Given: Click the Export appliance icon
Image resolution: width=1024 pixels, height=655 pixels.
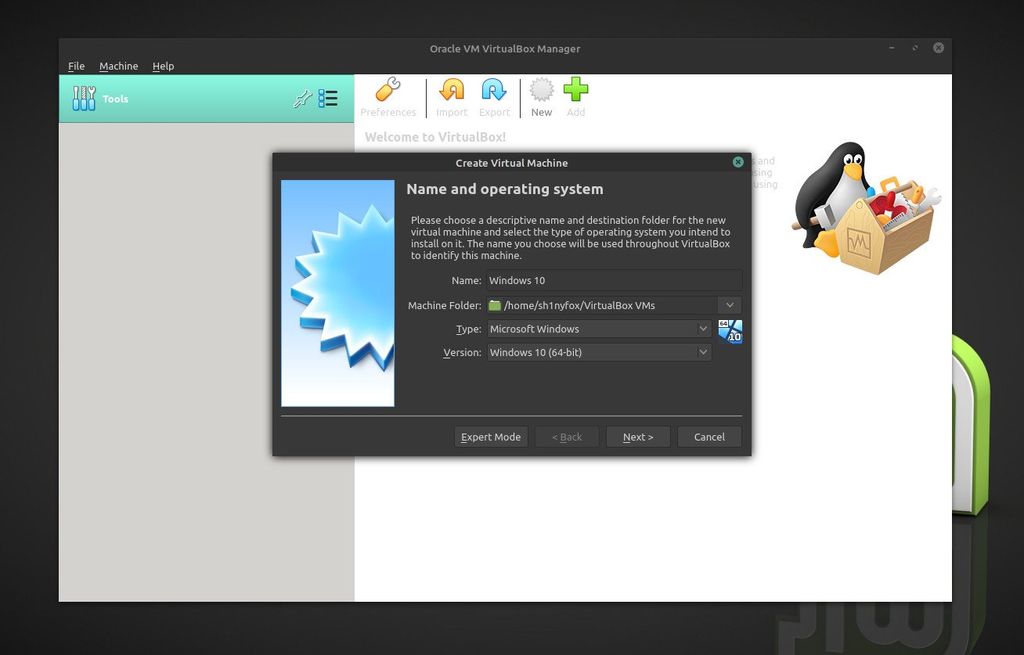Looking at the screenshot, I should [x=494, y=90].
